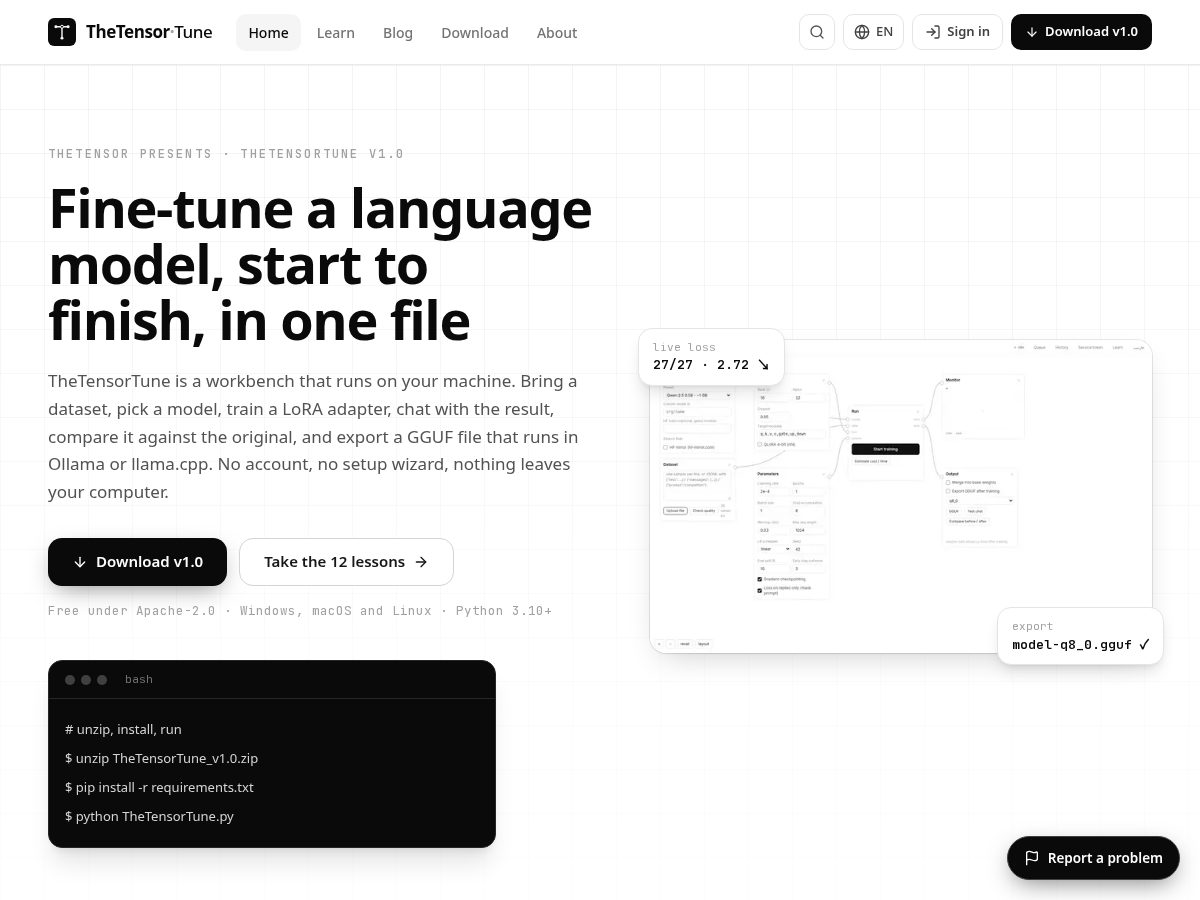Open the Learn nav item

[x=336, y=33]
